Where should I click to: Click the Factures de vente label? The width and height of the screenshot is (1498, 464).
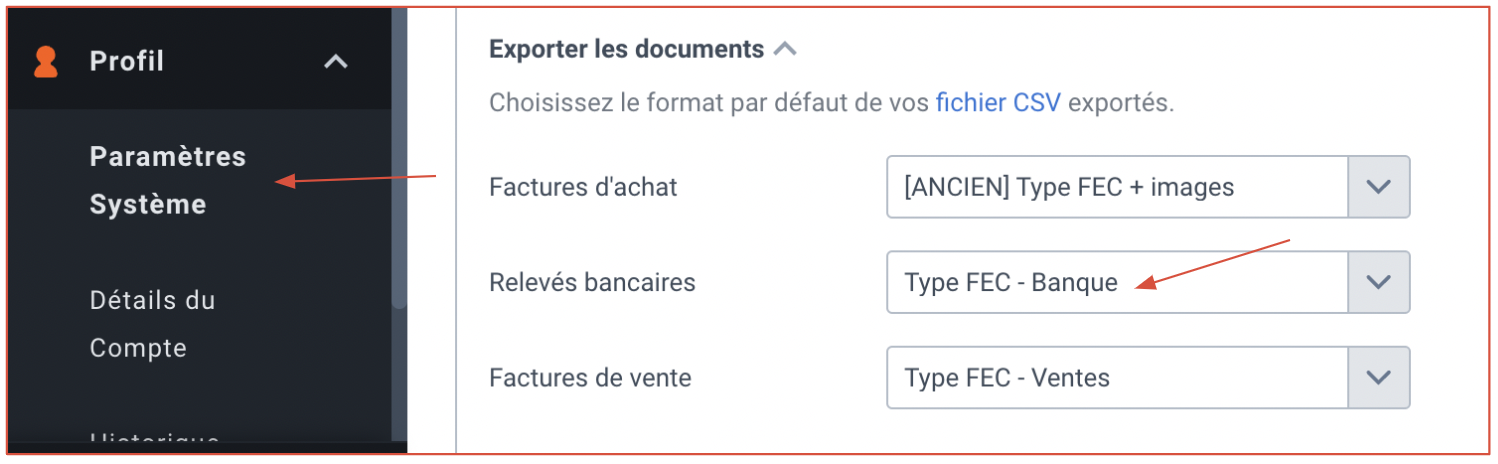coord(590,379)
